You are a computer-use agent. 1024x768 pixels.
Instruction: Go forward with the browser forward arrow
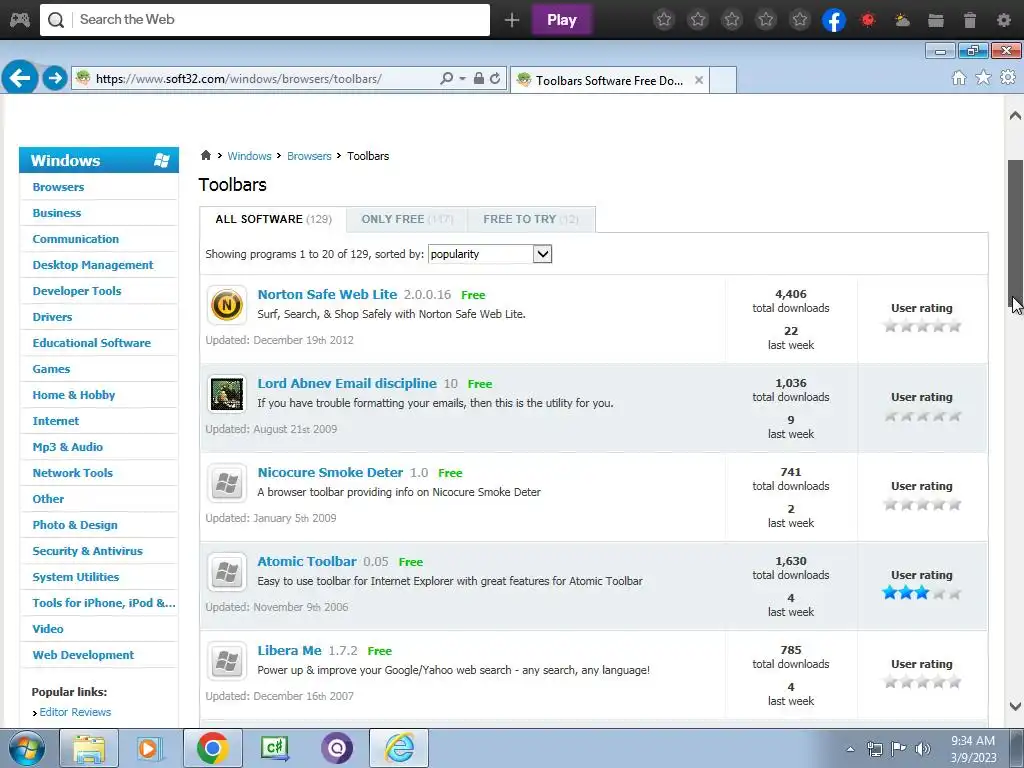(56, 78)
